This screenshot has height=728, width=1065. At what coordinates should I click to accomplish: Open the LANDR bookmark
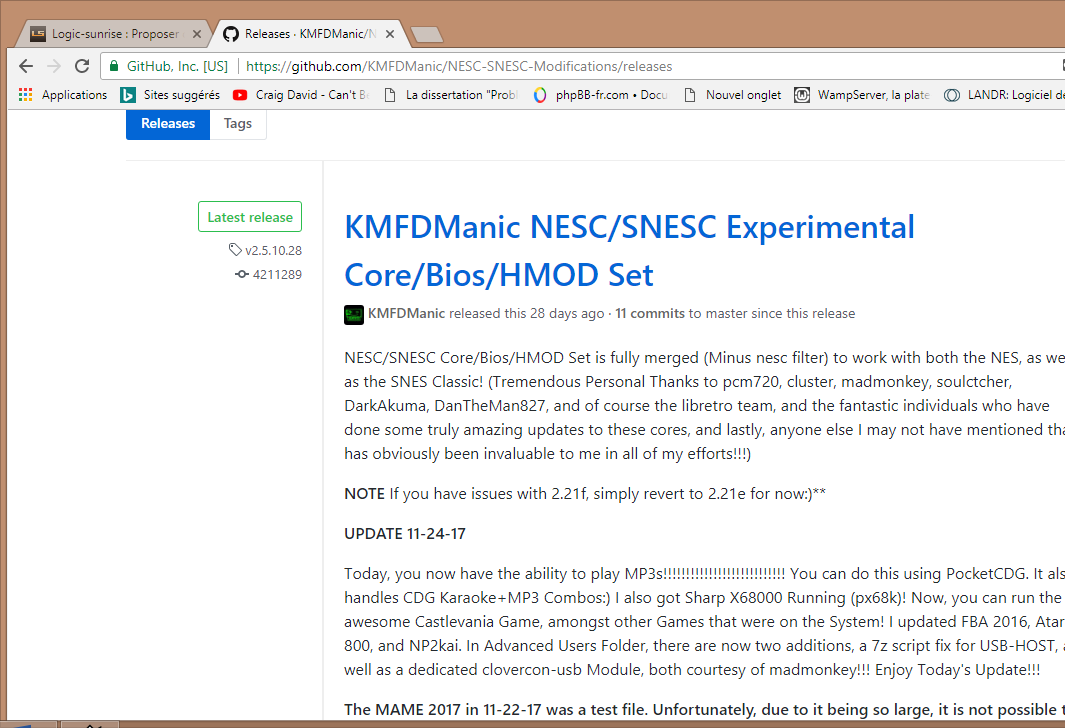1004,95
